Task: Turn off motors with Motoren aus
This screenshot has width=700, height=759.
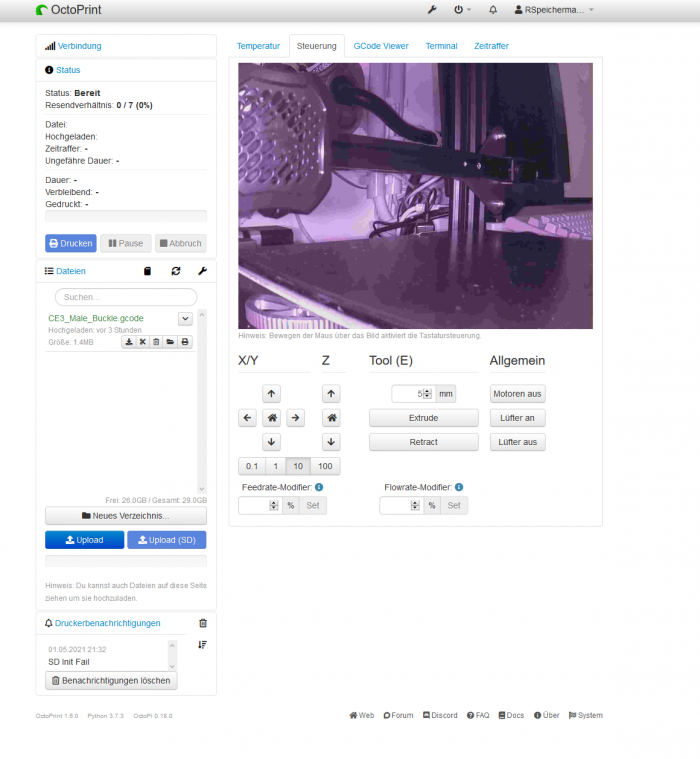Action: (517, 394)
